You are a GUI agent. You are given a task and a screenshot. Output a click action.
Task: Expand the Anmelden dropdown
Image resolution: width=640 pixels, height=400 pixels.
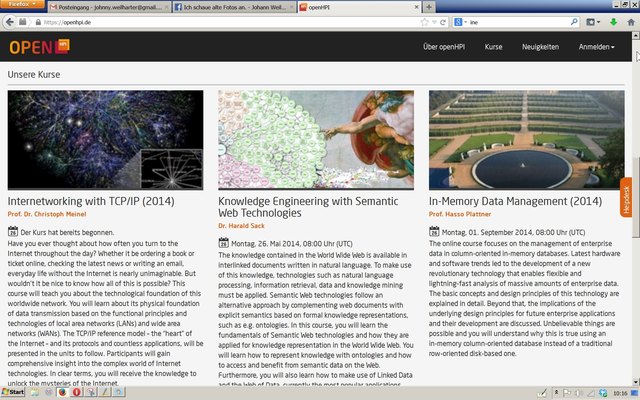[x=596, y=47]
